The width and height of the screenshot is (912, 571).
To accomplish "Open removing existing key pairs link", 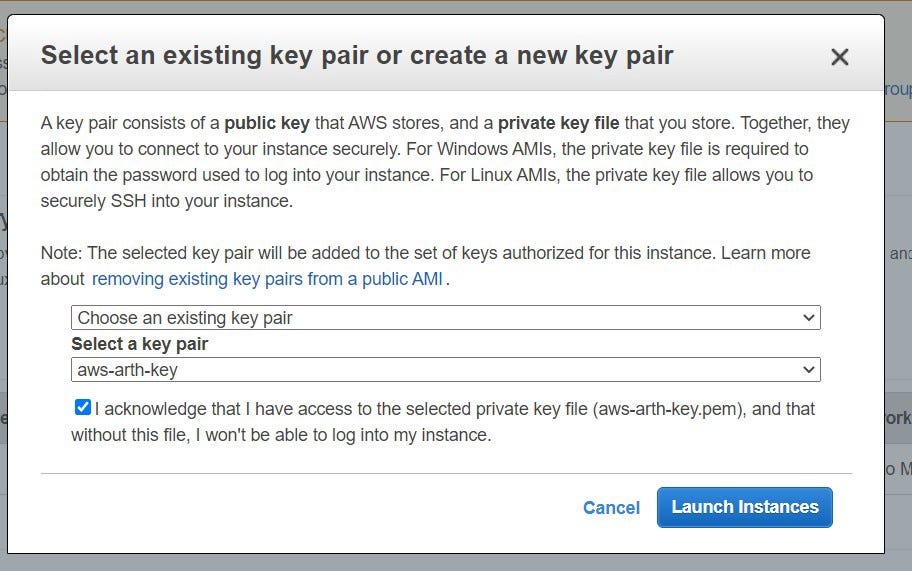I will click(268, 279).
